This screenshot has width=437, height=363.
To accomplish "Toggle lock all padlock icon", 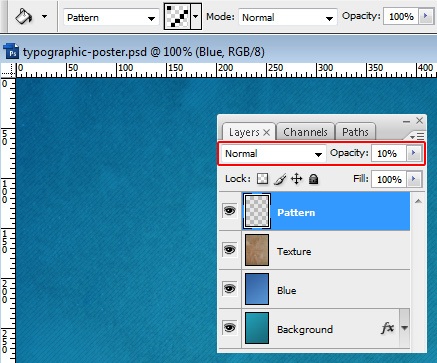I will (x=313, y=179).
